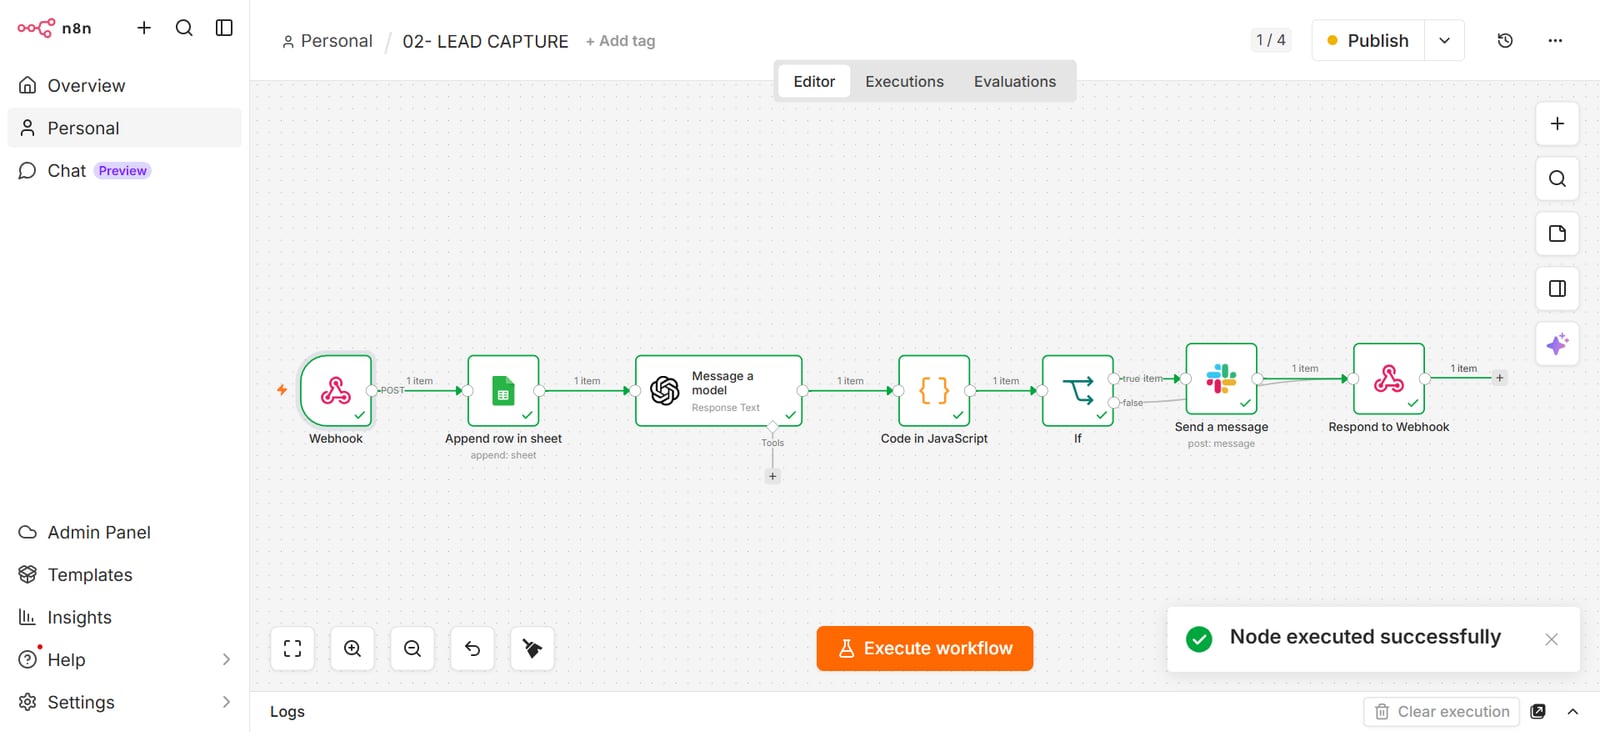The image size is (1600, 732).
Task: Expand the Settings submenu
Action: point(226,702)
